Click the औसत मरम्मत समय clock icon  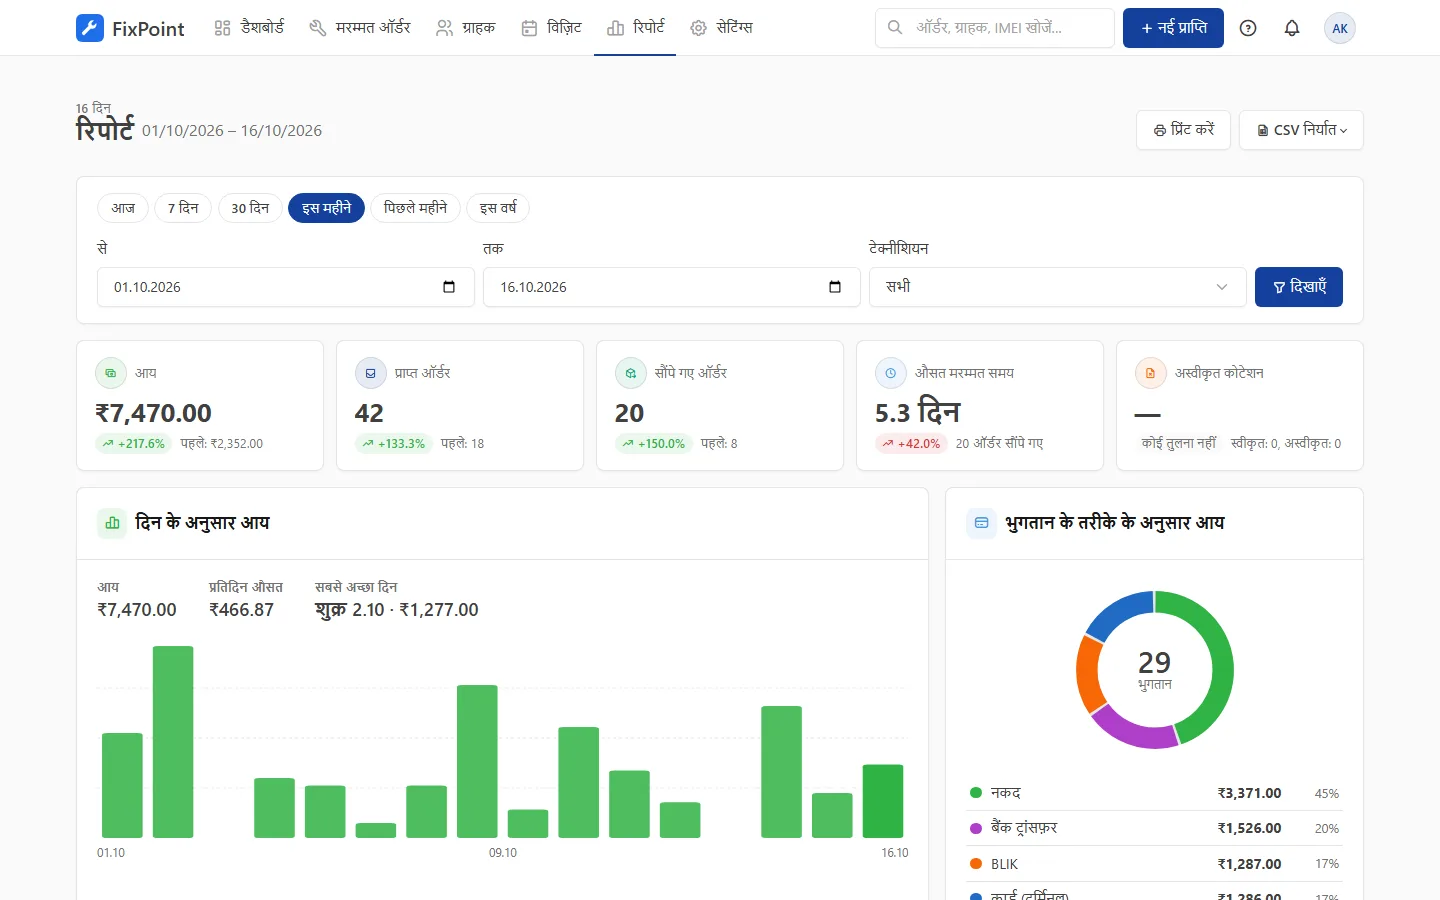coord(891,373)
